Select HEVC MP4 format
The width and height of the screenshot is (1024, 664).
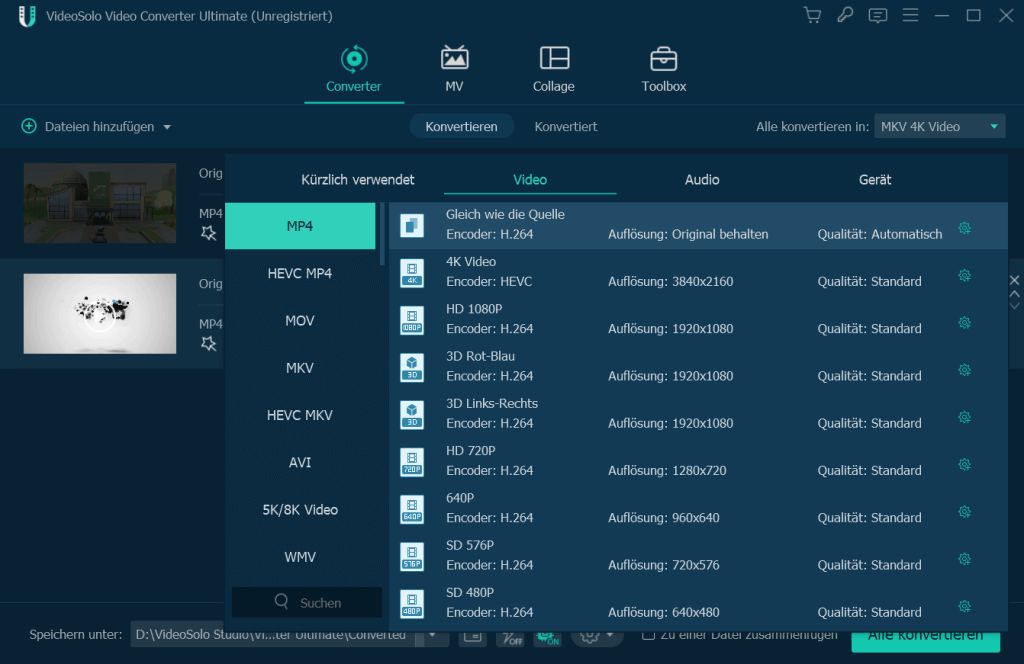coord(300,273)
